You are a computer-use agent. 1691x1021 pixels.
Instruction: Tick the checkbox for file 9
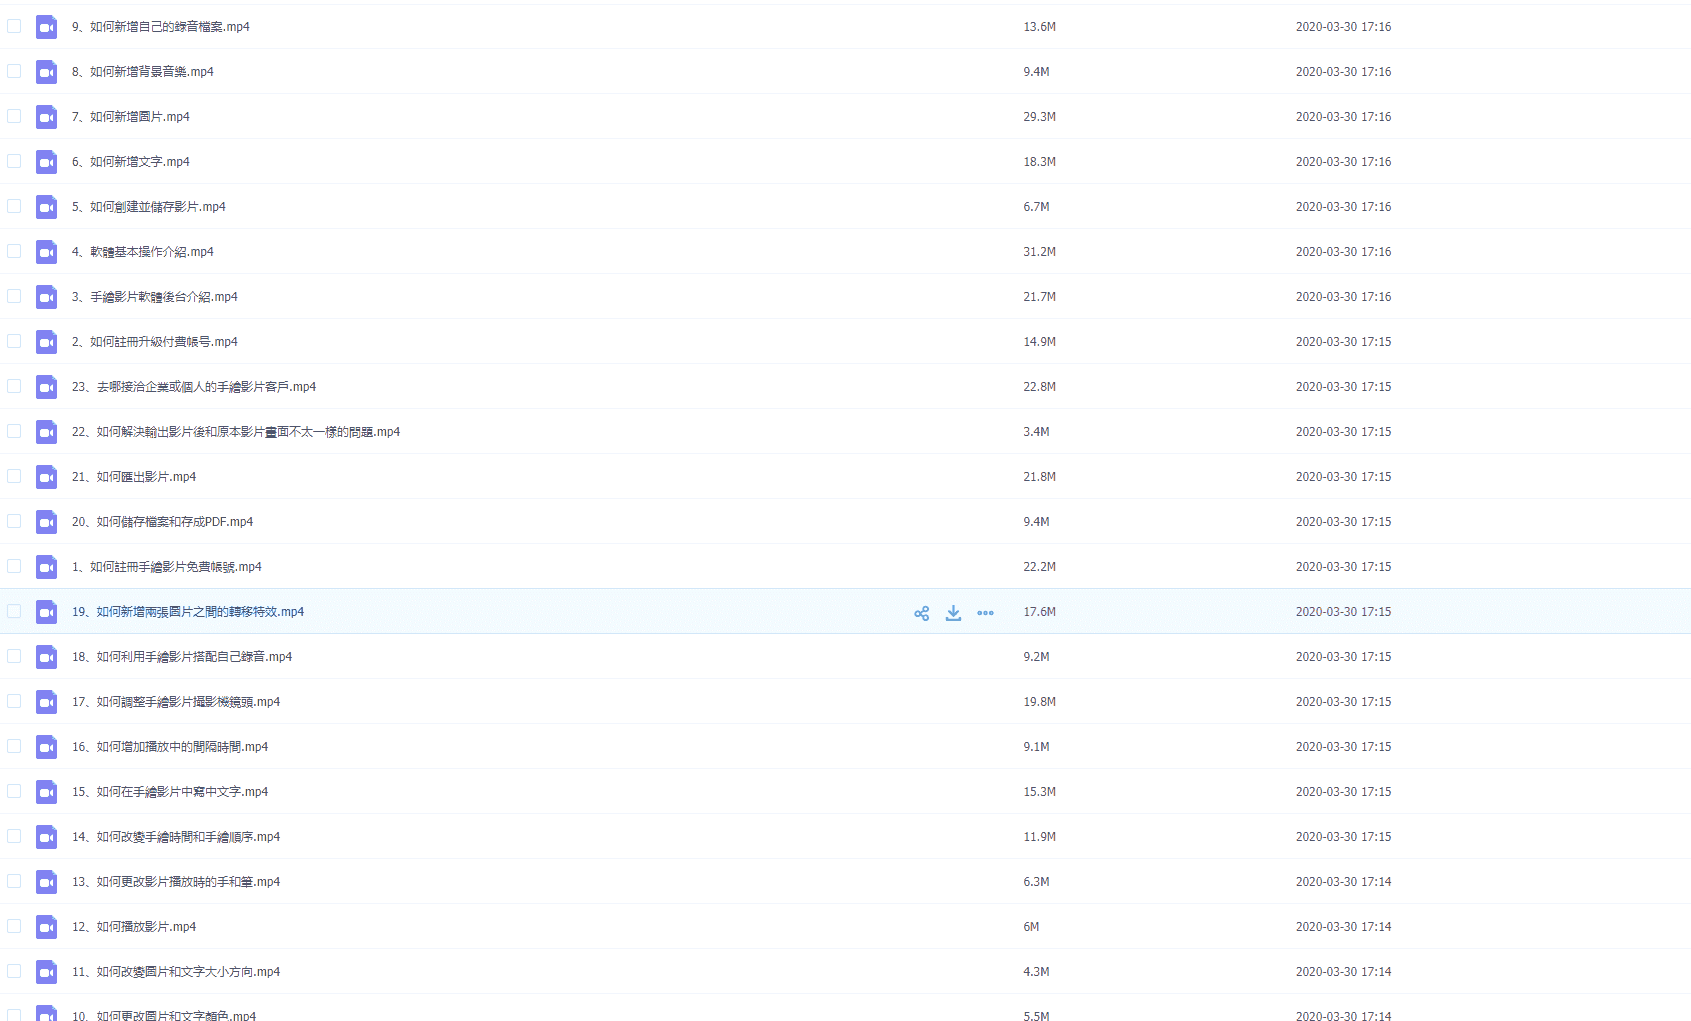coord(14,26)
